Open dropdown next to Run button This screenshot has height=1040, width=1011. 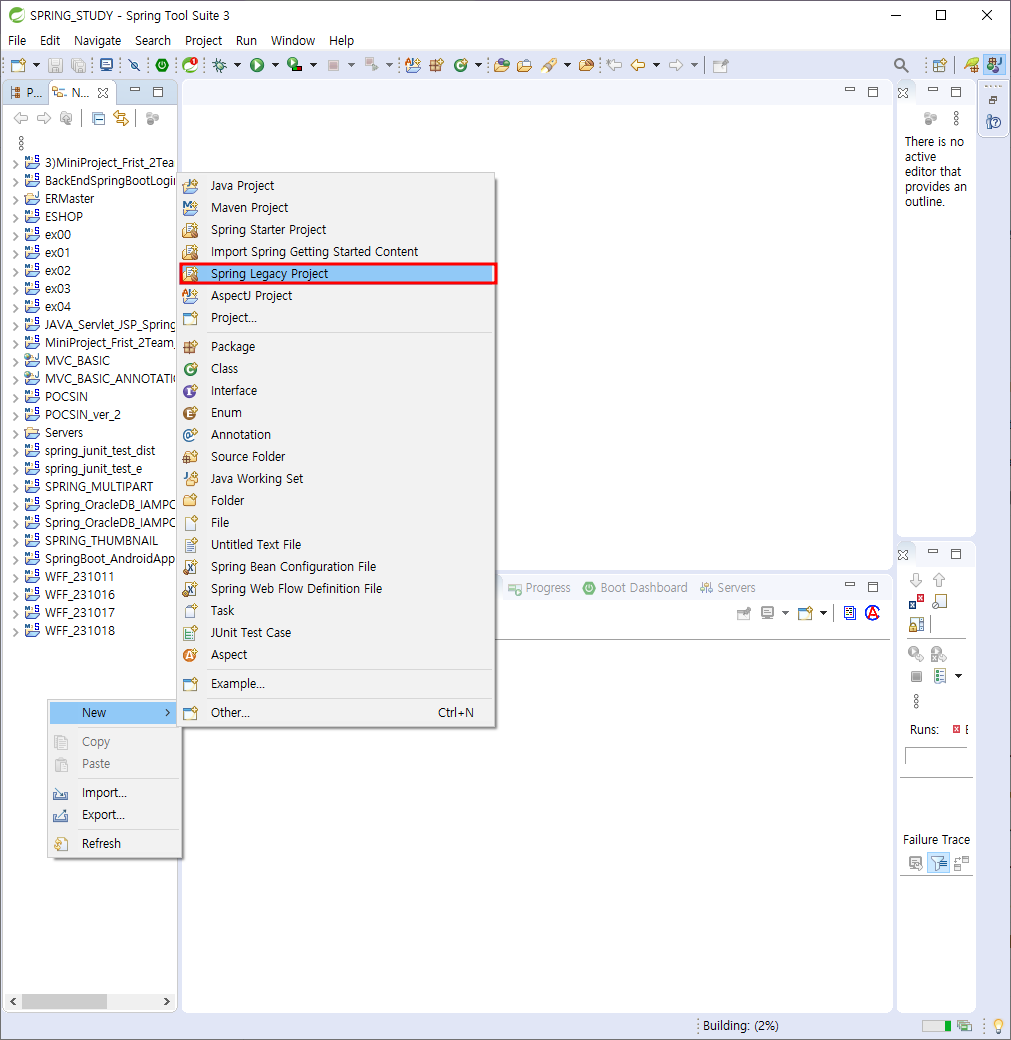click(275, 65)
